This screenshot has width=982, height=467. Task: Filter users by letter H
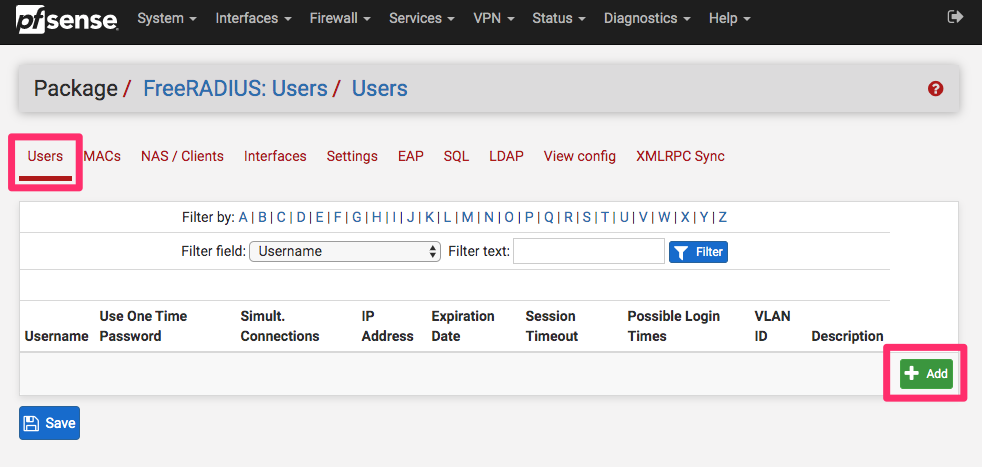[376, 218]
